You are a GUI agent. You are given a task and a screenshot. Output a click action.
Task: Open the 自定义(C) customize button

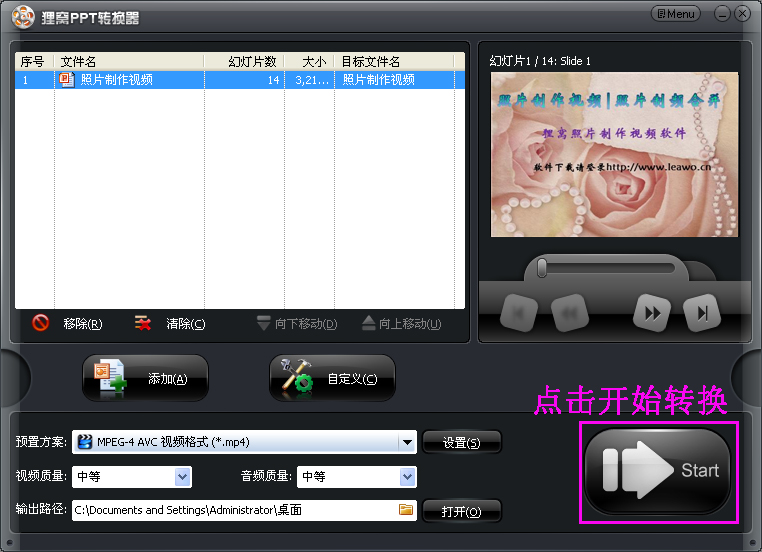[x=332, y=378]
